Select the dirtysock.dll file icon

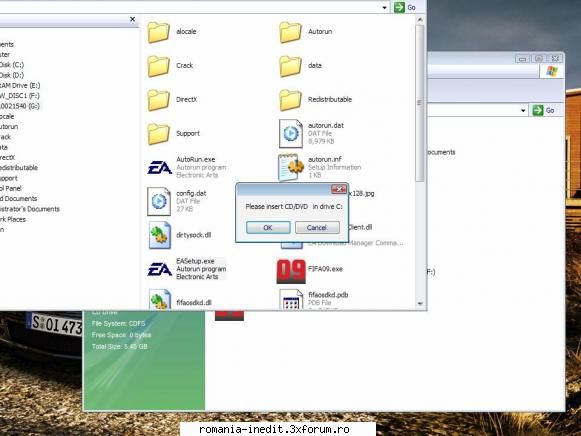click(x=160, y=235)
